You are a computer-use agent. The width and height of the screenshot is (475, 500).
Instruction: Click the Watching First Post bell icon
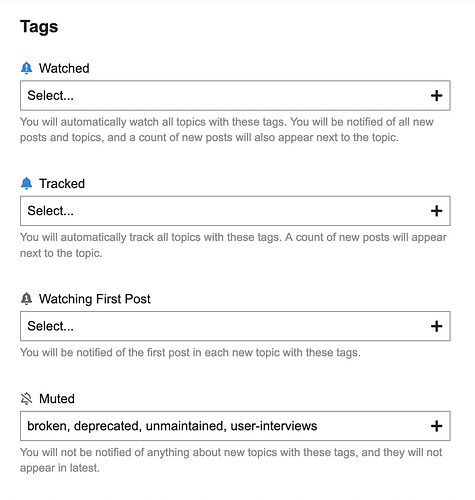point(26,299)
